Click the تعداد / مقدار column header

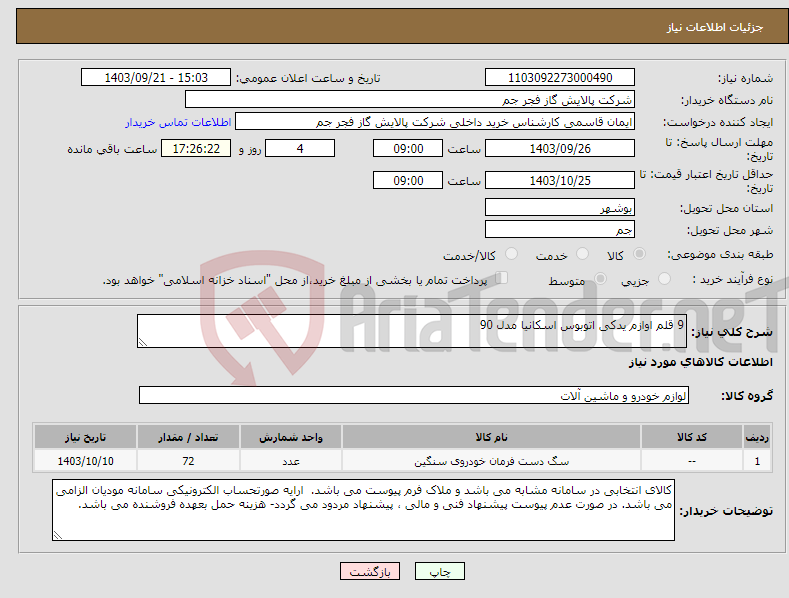(x=188, y=437)
